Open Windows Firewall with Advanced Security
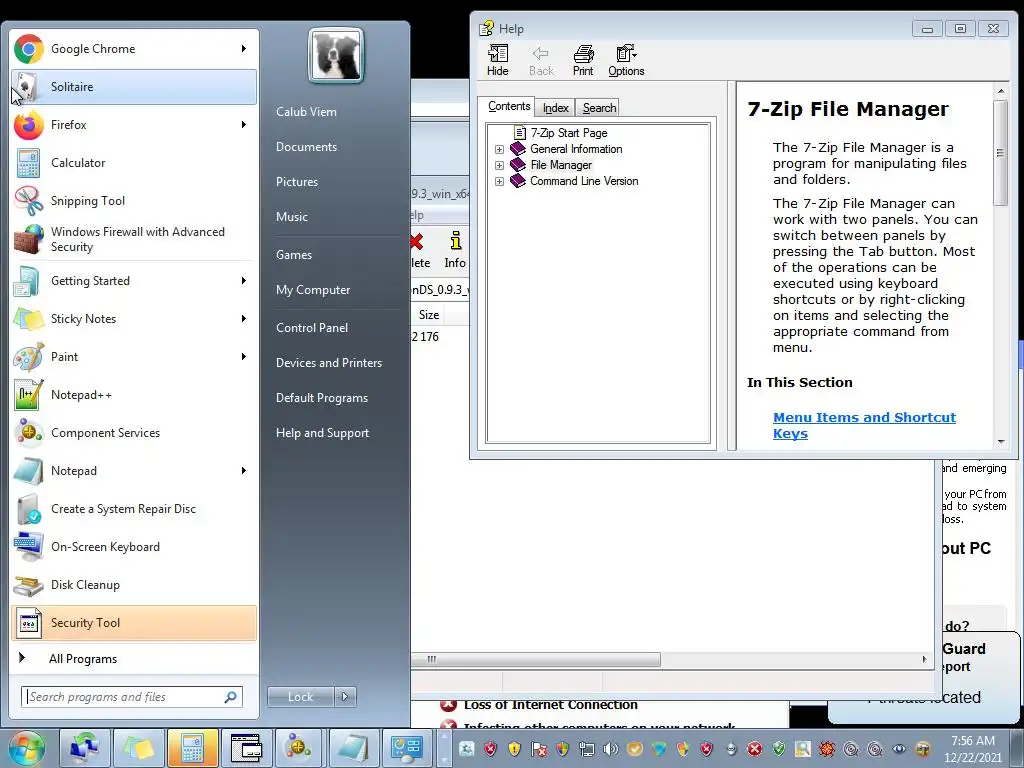This screenshot has height=768, width=1024. click(134, 239)
